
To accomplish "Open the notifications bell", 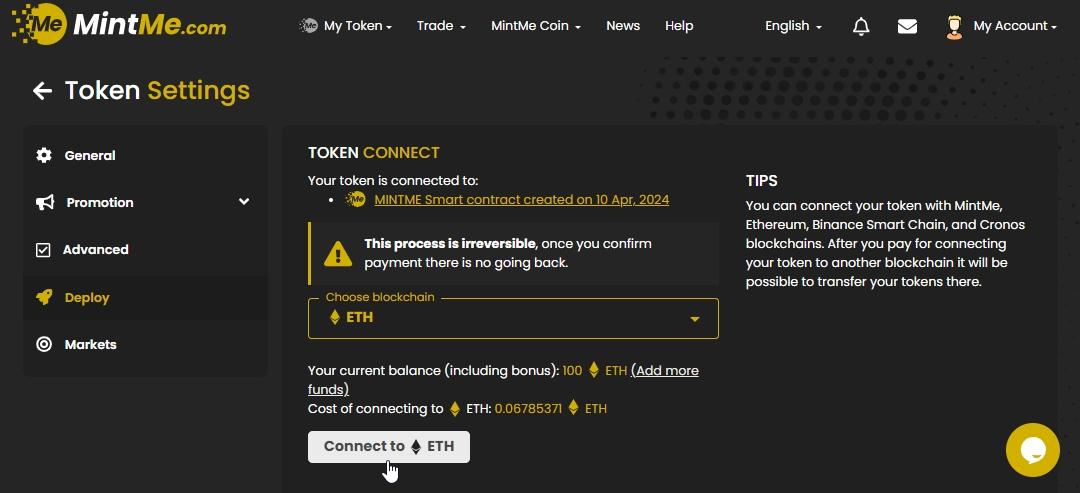I will (861, 27).
